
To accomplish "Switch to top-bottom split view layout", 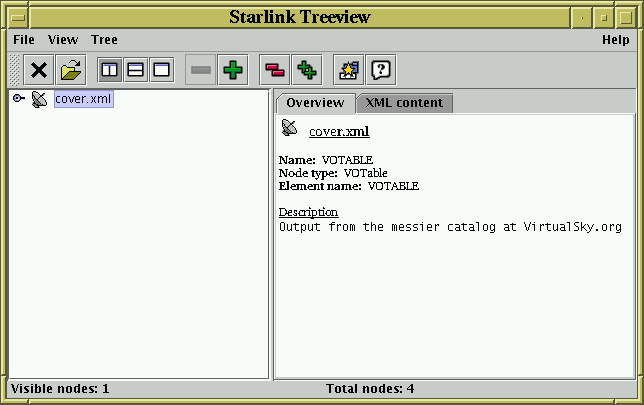I will 135,70.
